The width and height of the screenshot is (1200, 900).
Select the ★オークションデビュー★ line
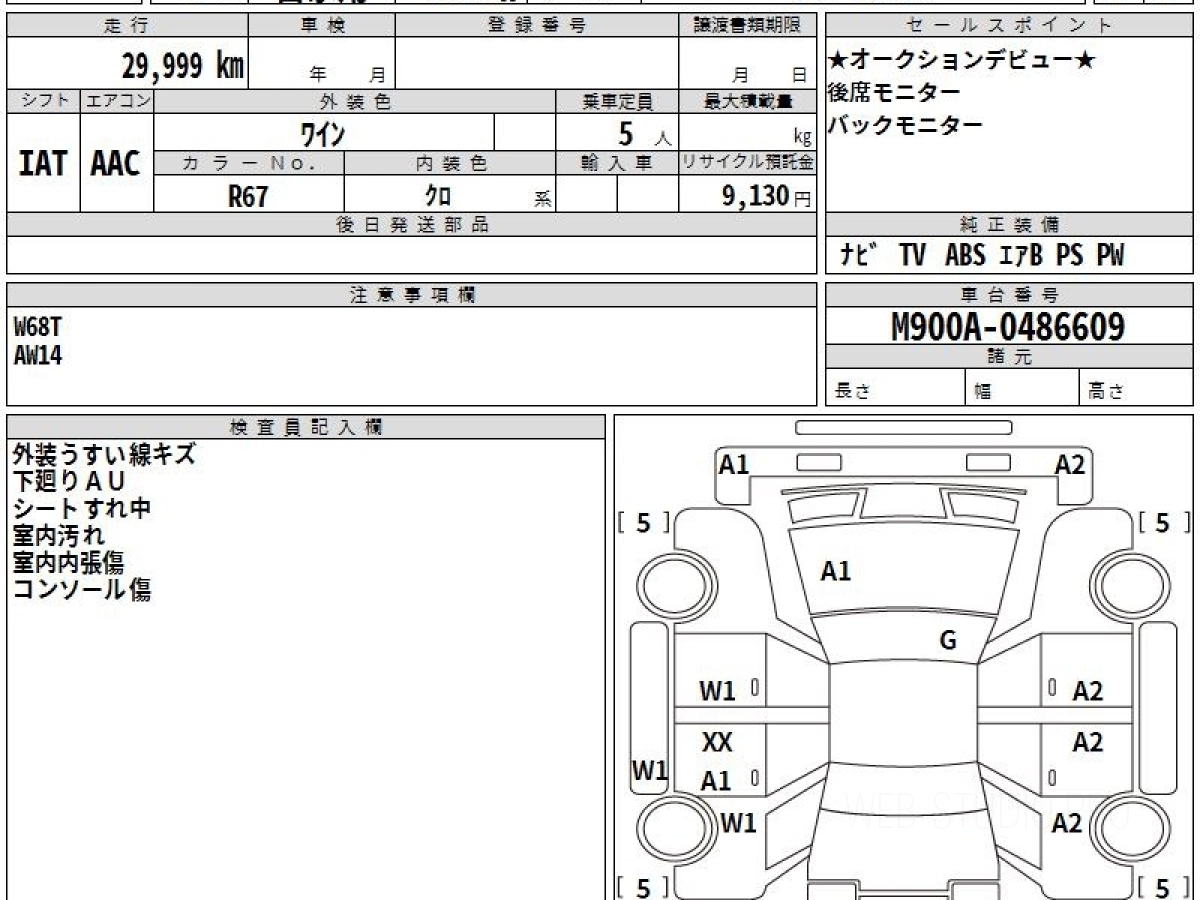[x=962, y=60]
